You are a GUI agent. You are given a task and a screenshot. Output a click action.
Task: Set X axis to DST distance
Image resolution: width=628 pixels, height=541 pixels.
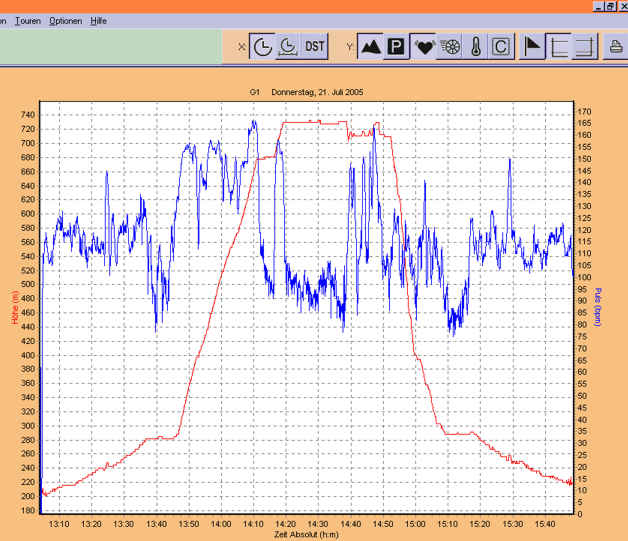click(x=315, y=46)
